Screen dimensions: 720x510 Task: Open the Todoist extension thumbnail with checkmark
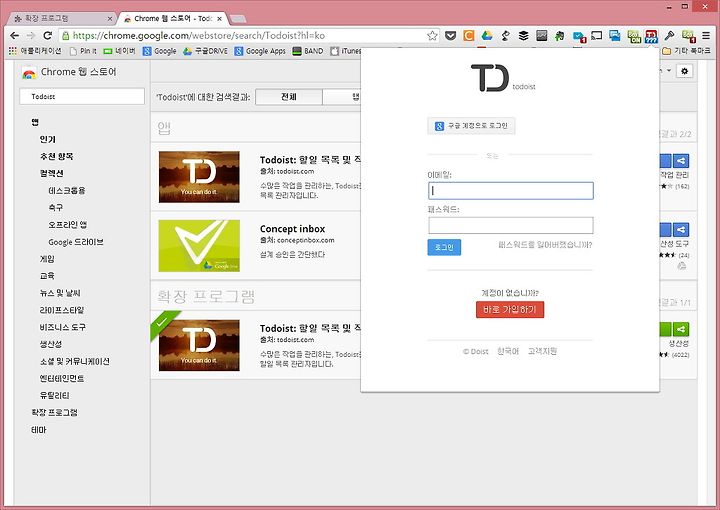(199, 345)
